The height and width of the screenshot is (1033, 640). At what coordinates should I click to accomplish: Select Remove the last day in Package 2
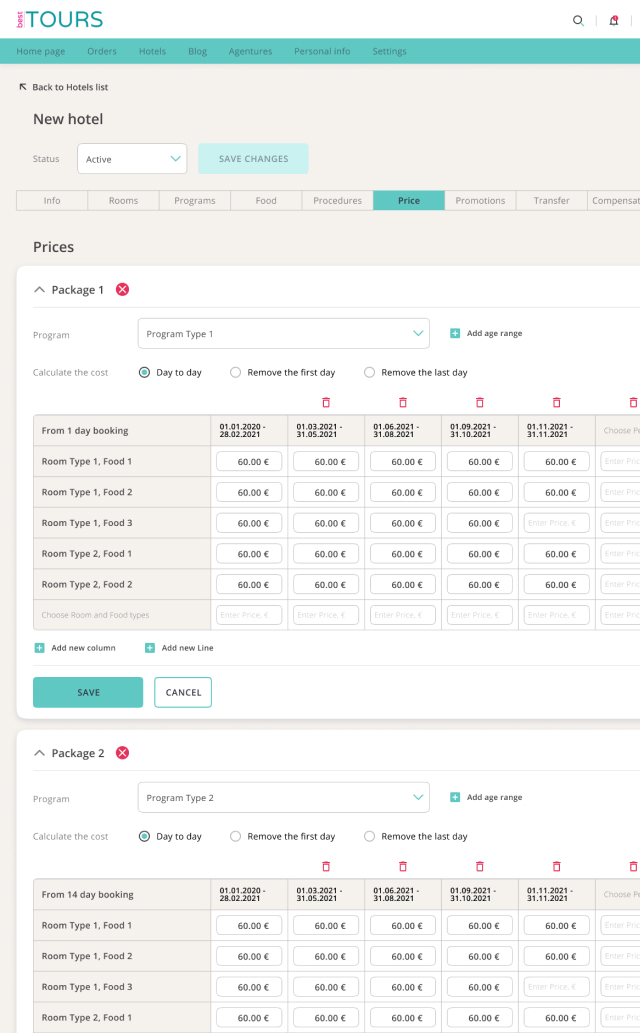point(370,836)
